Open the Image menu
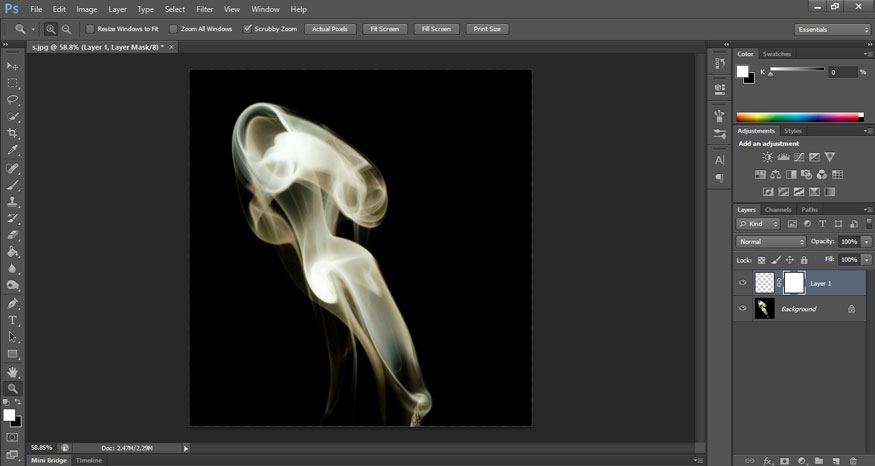This screenshot has width=875, height=466. pyautogui.click(x=86, y=9)
